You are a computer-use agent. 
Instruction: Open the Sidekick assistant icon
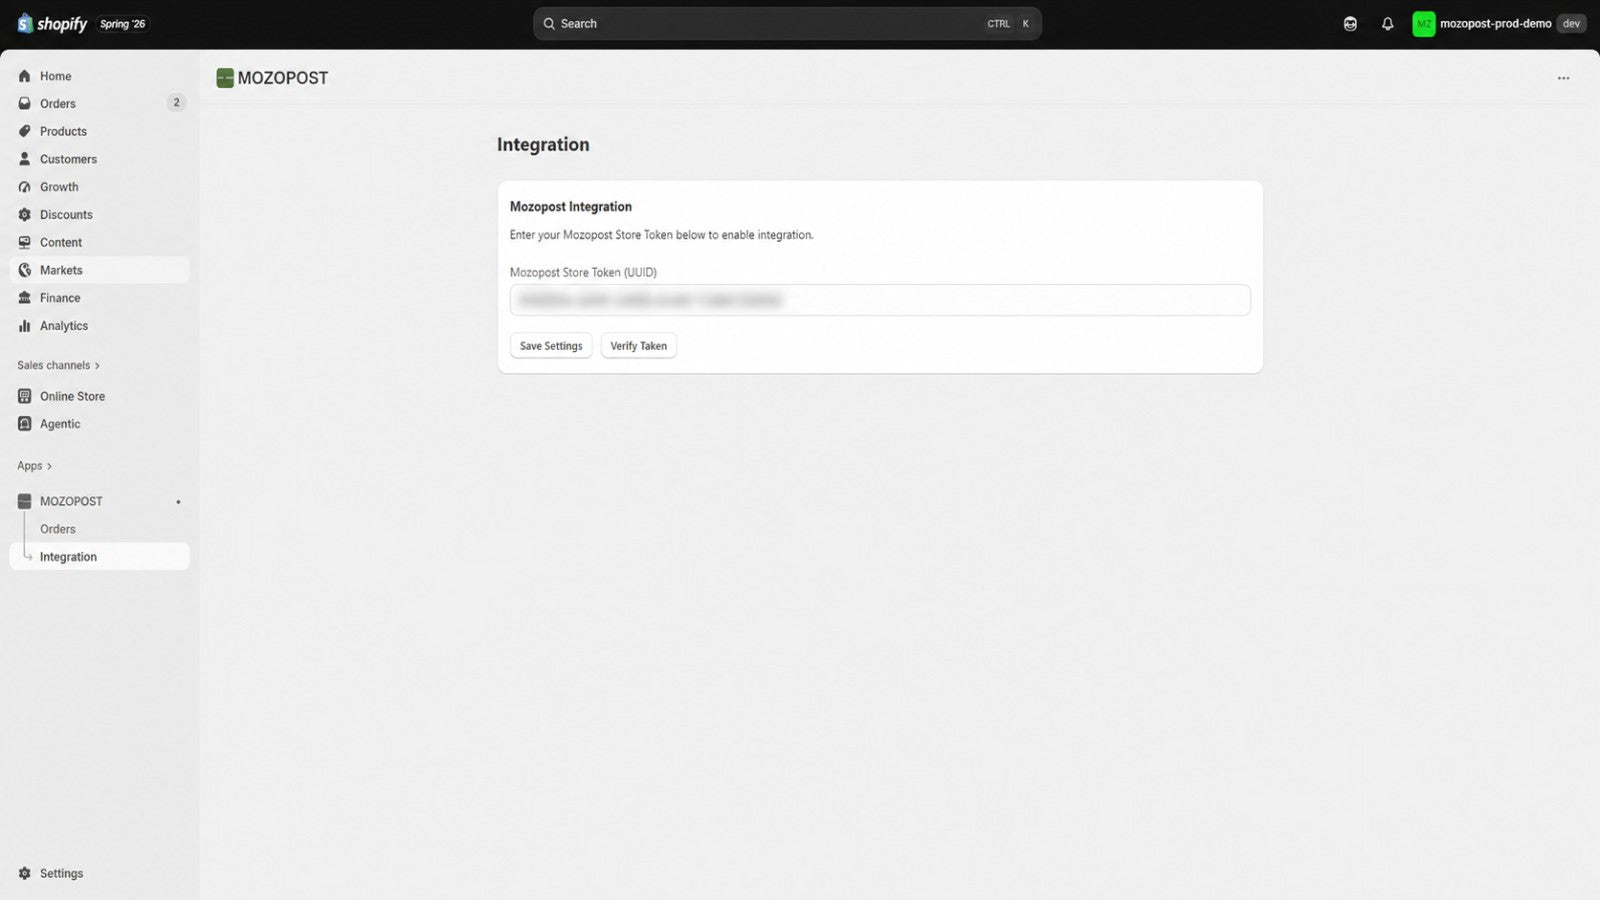click(x=1350, y=24)
